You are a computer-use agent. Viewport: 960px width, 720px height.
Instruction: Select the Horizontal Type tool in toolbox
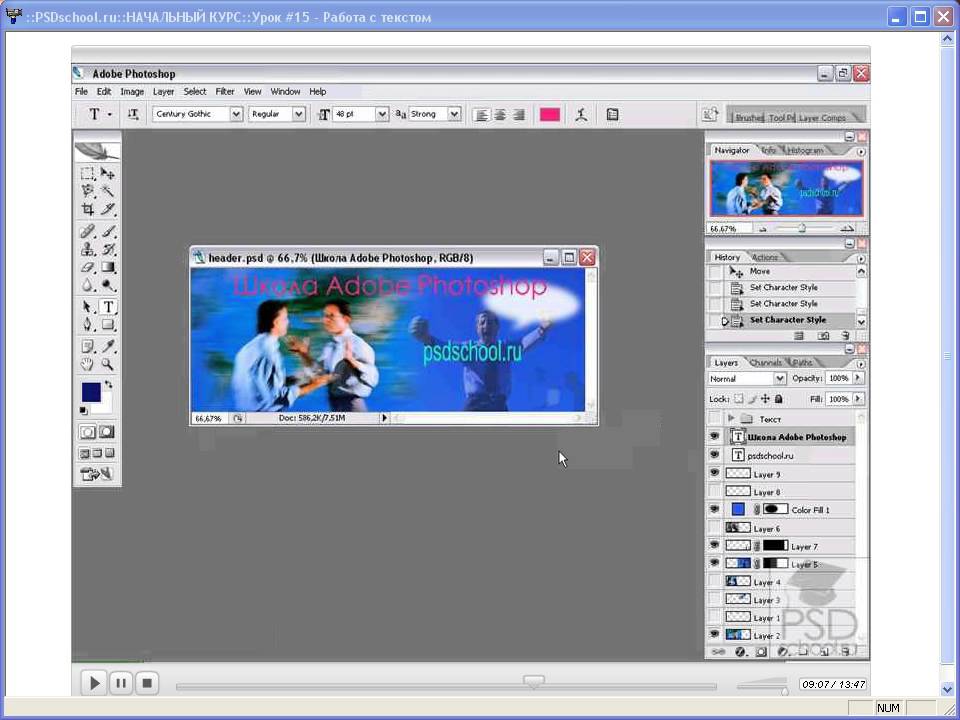(x=108, y=307)
